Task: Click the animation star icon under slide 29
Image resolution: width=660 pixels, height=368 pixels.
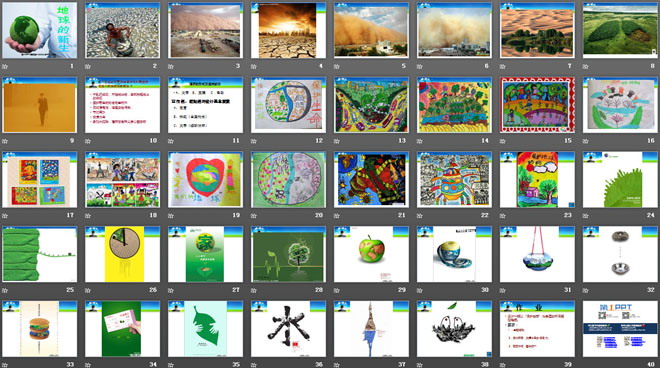Action: [337, 290]
